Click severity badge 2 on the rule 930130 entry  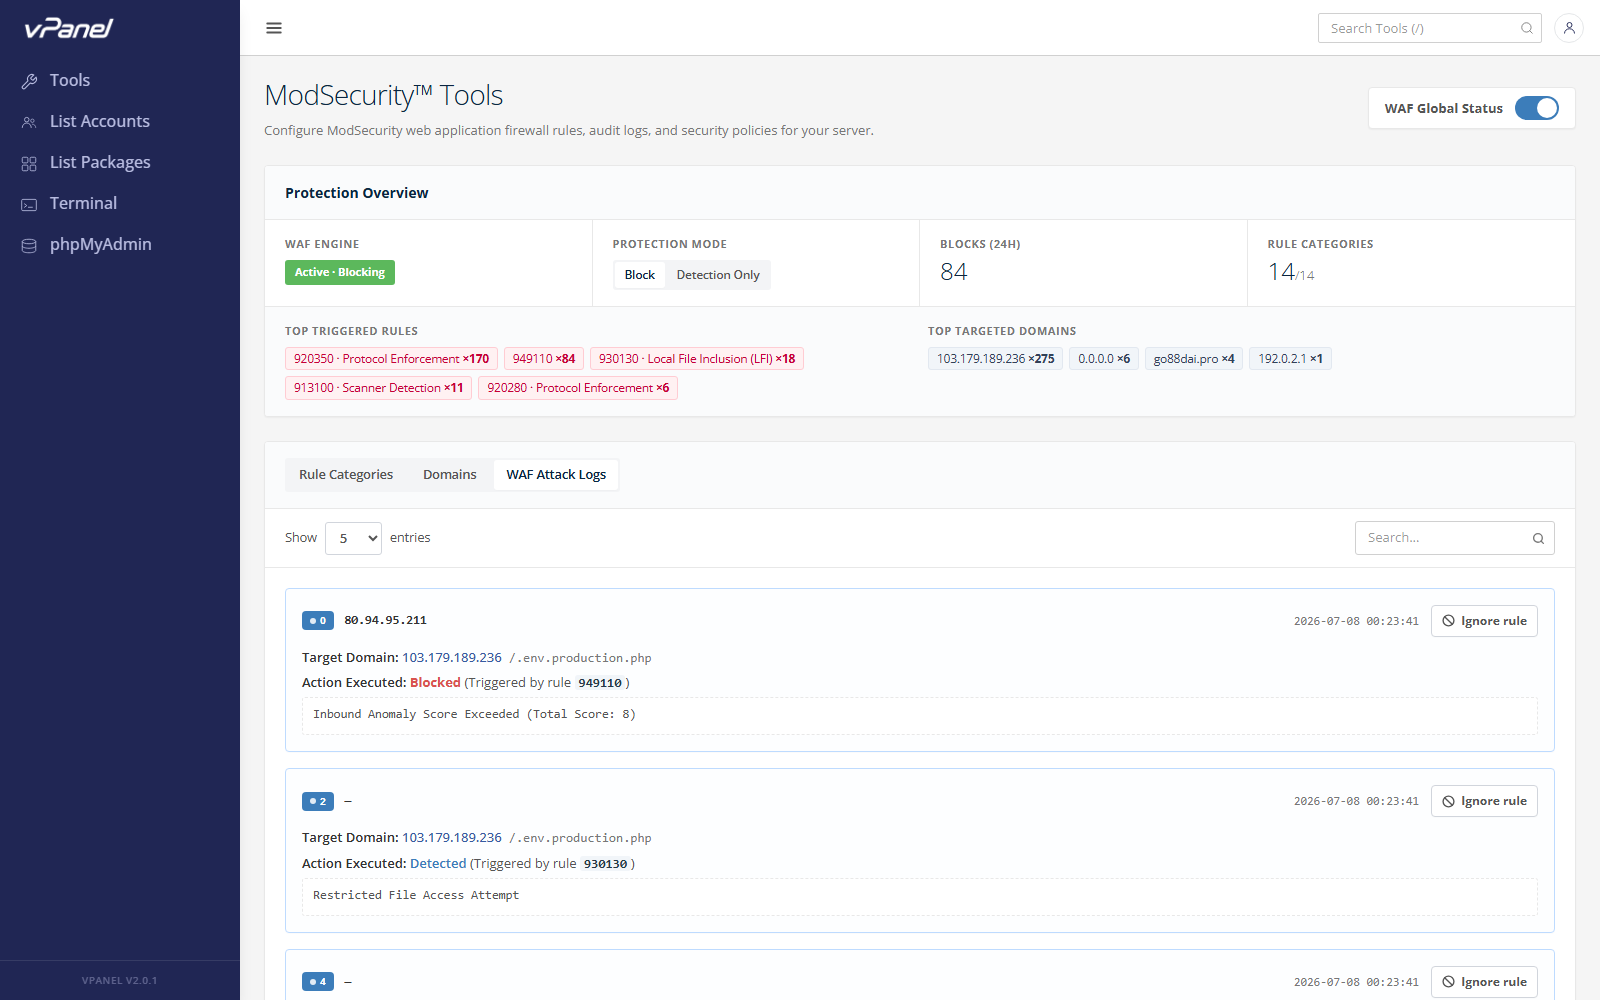(x=318, y=801)
